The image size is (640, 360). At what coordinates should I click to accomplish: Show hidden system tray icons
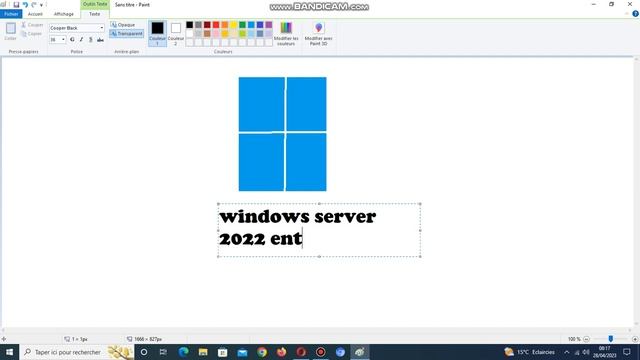pyautogui.click(x=567, y=352)
